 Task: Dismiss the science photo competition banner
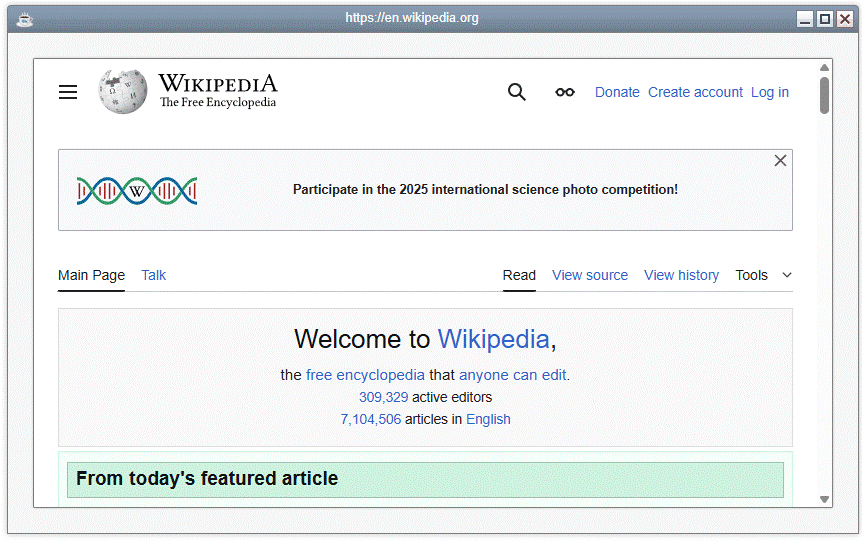[780, 161]
